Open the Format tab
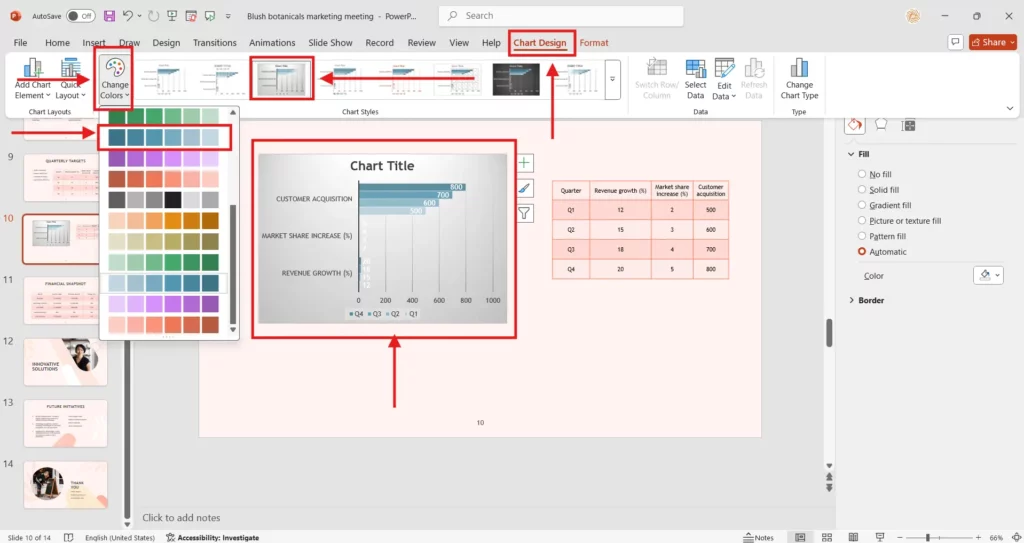This screenshot has width=1024, height=543. point(594,43)
